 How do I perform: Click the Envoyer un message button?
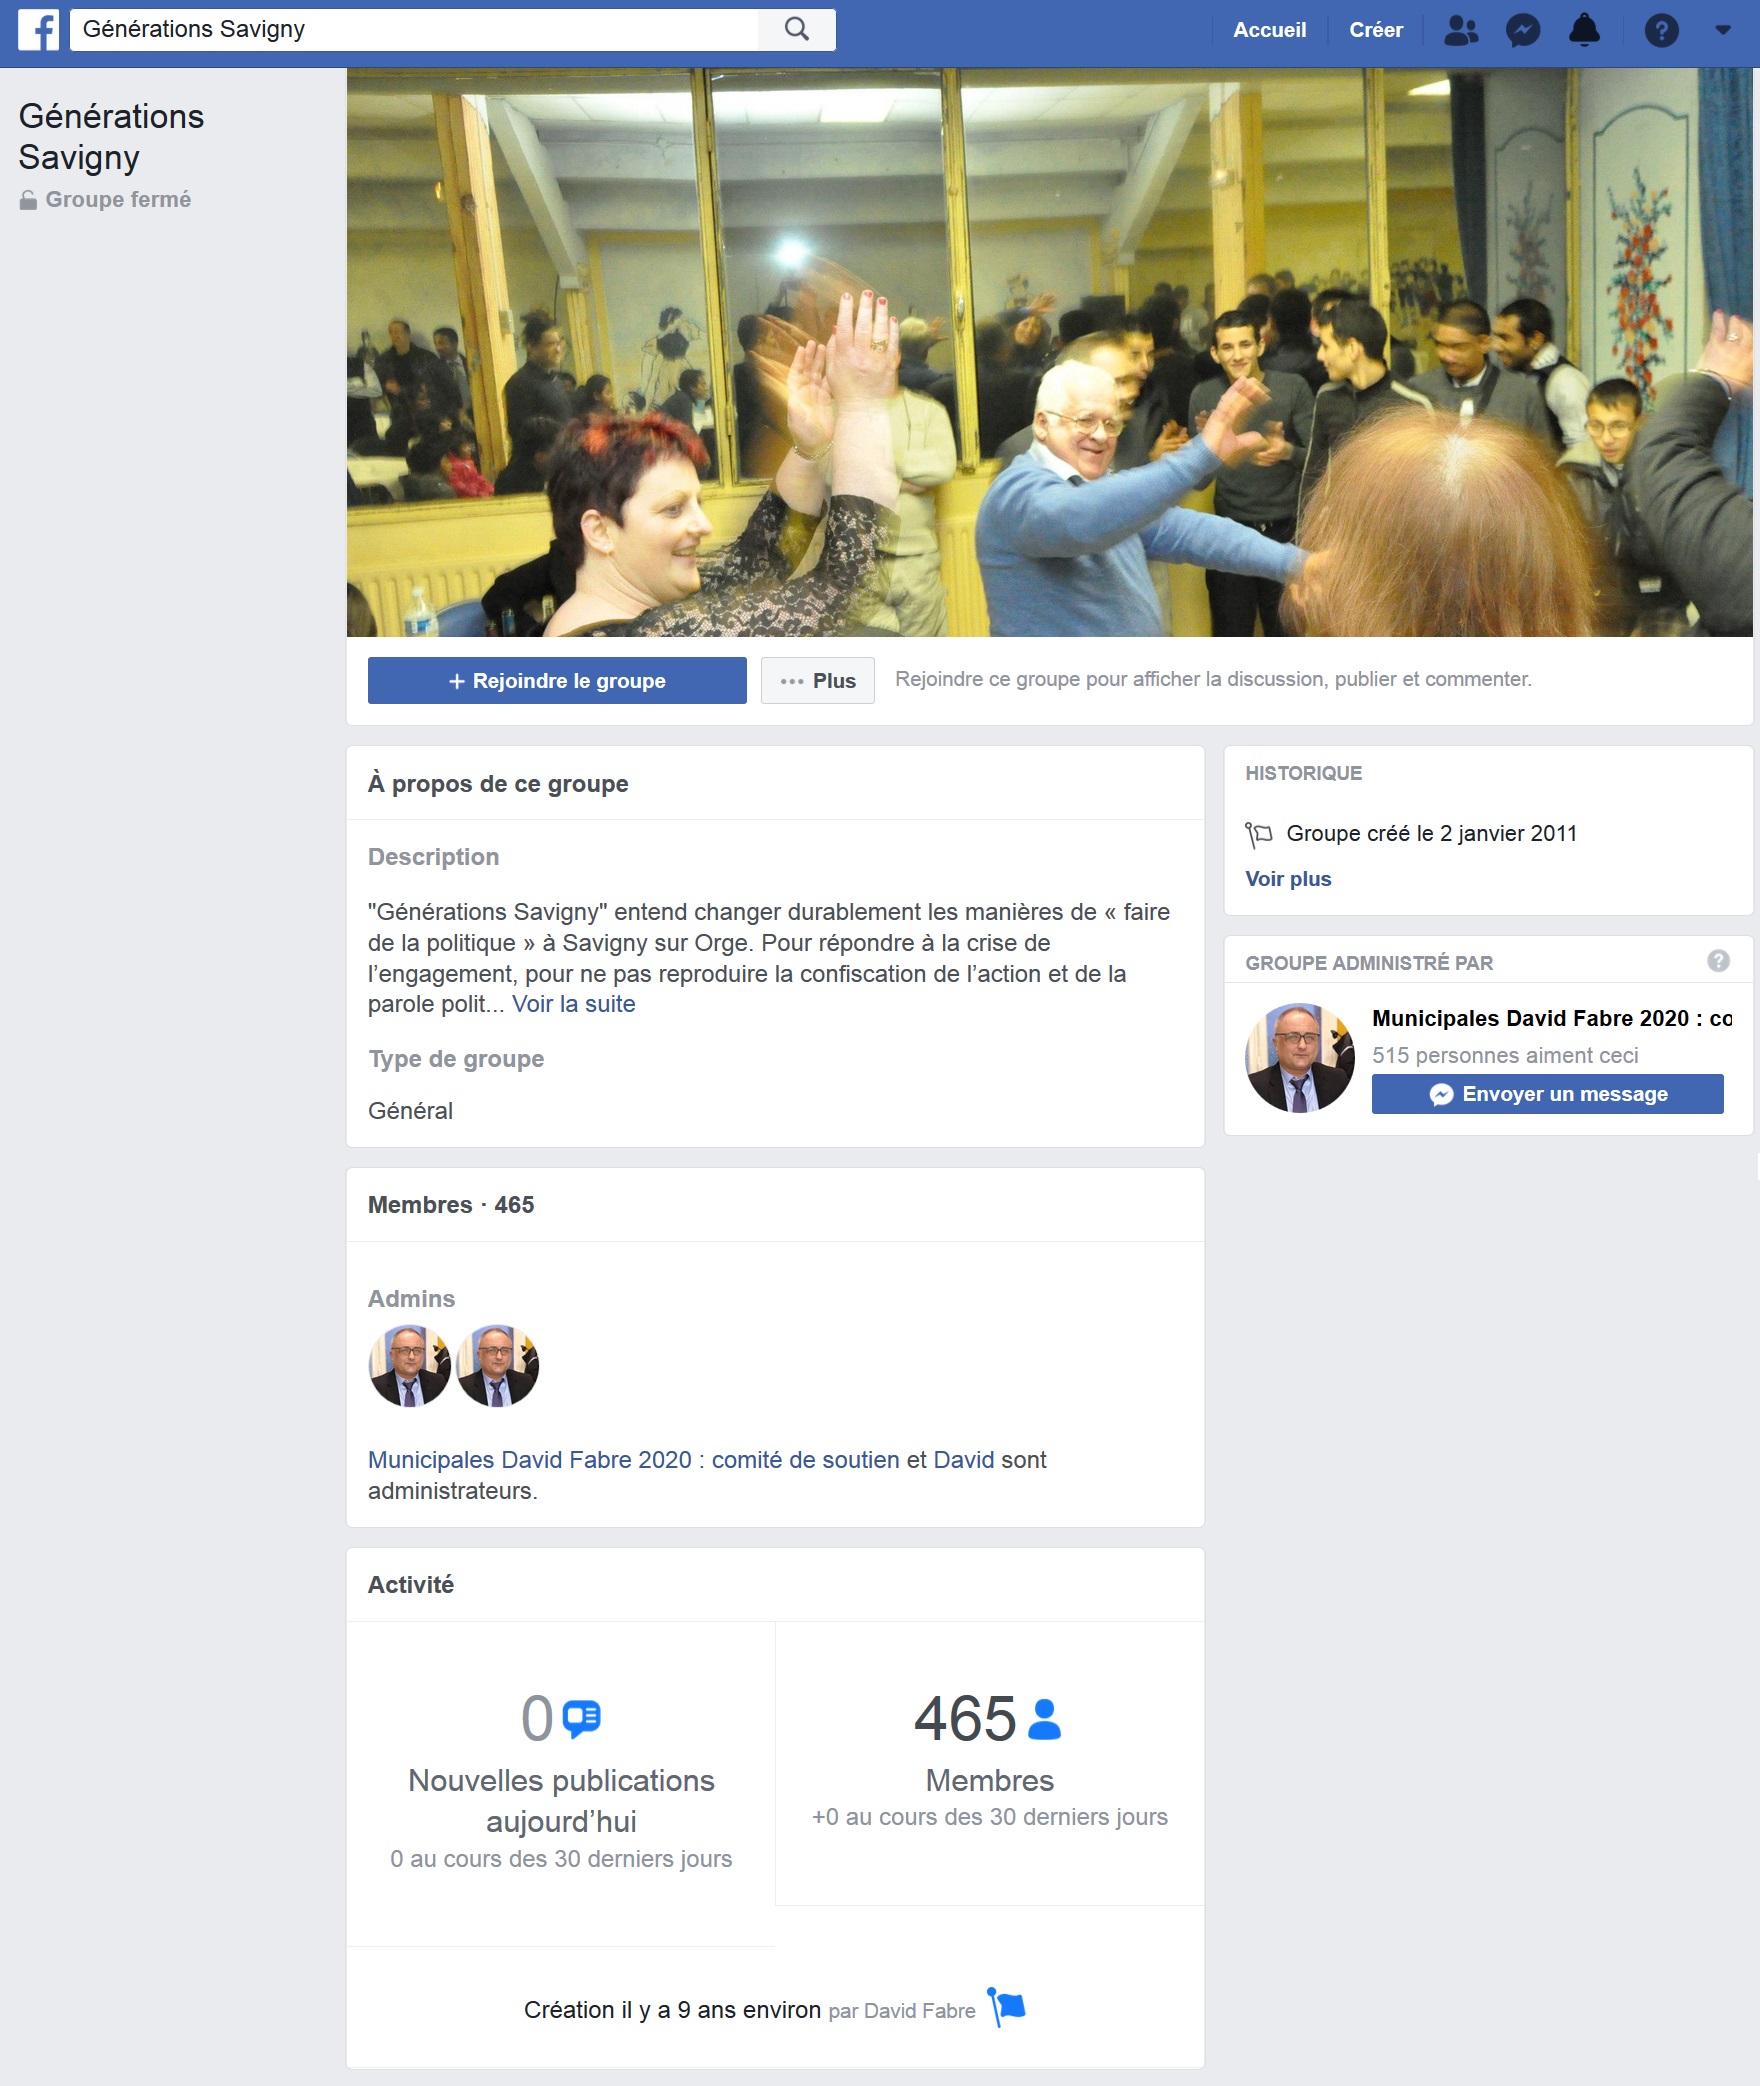click(1547, 1094)
